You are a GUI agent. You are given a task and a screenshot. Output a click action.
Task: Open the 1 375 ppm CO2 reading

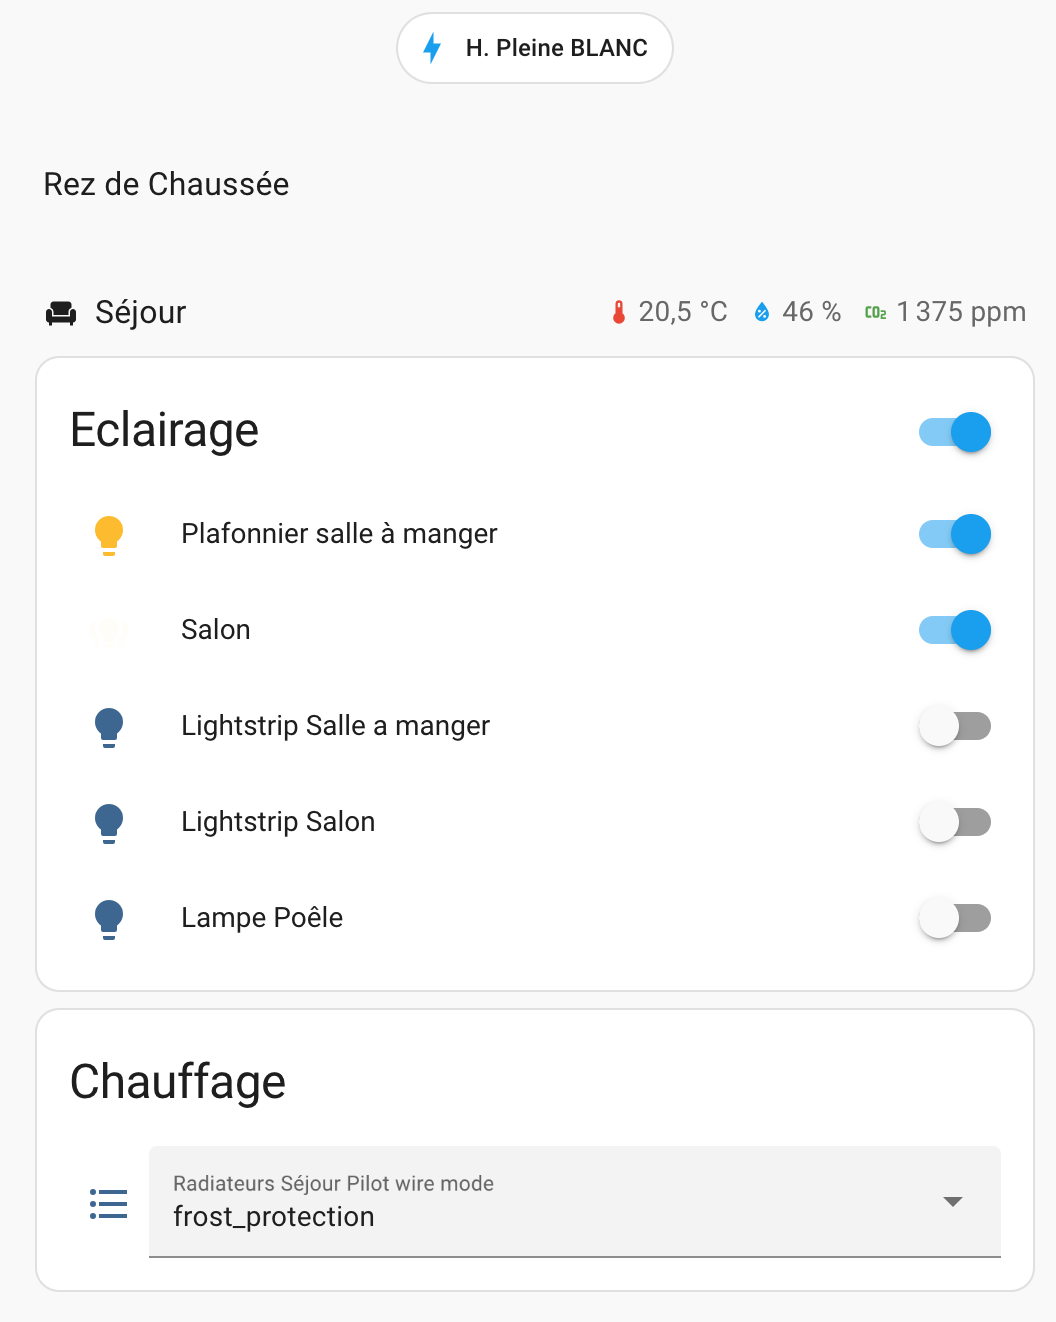click(x=960, y=312)
